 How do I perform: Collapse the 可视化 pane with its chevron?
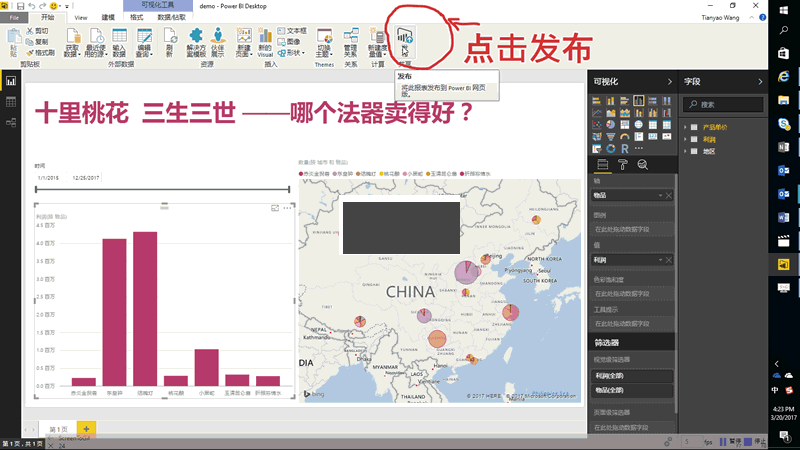click(669, 82)
